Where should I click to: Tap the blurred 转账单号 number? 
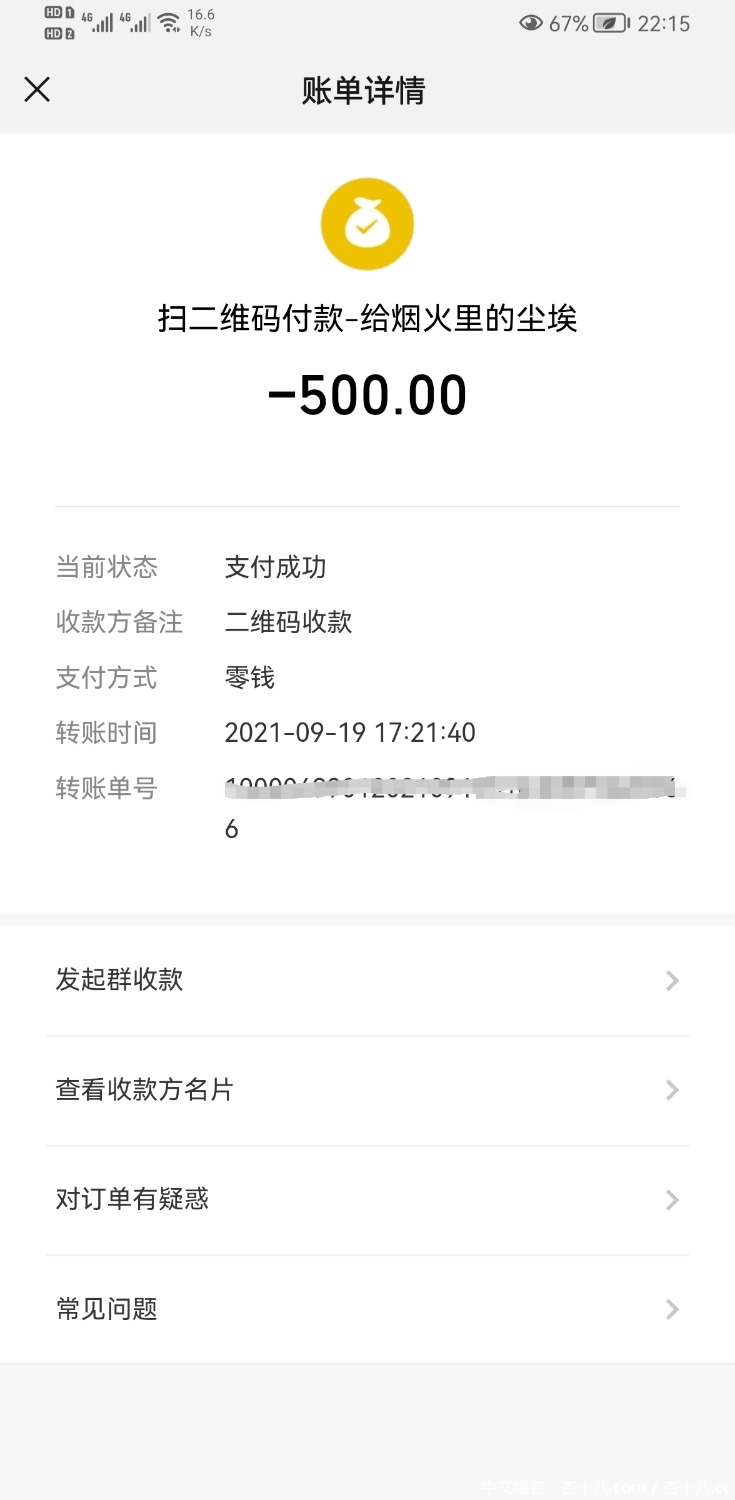(455, 790)
